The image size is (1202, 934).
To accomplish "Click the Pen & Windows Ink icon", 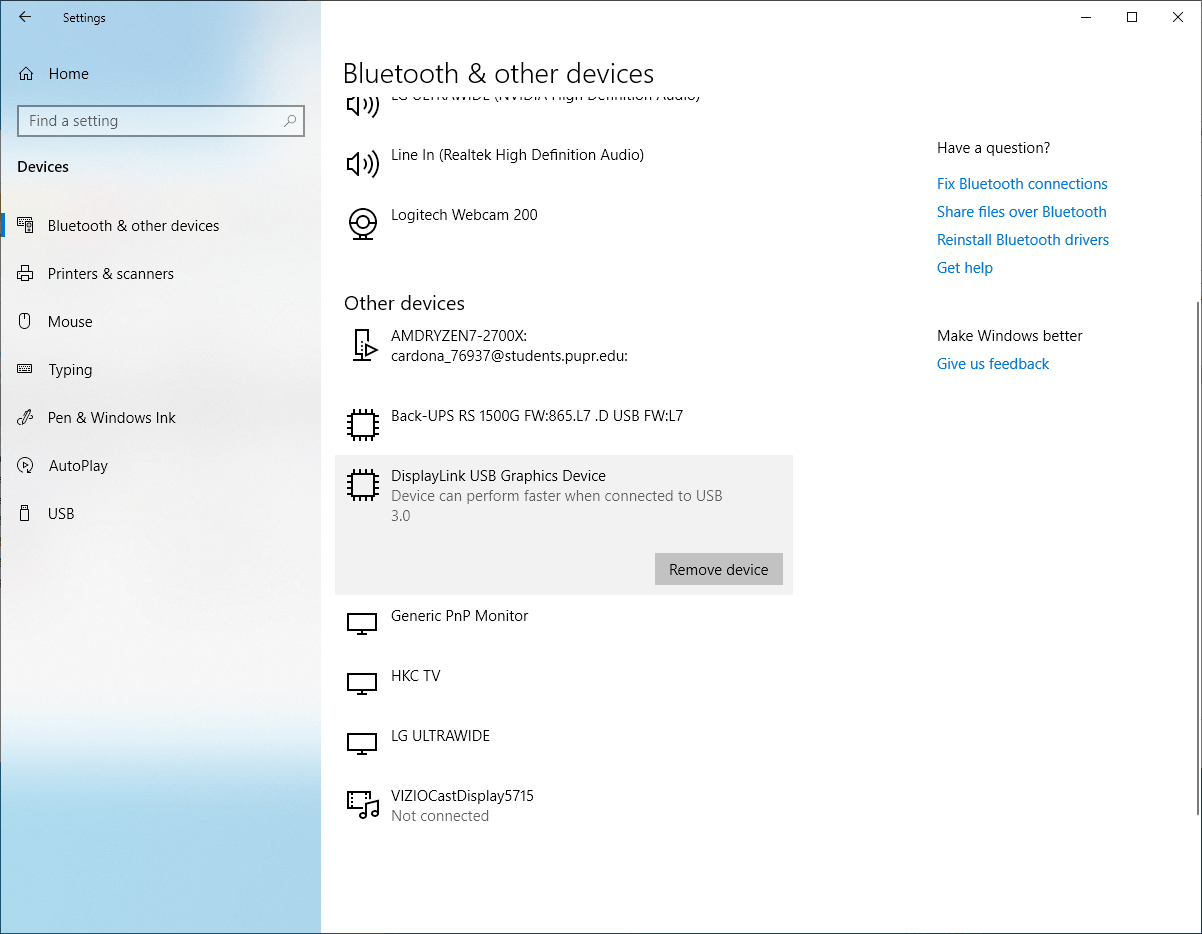I will pyautogui.click(x=26, y=418).
